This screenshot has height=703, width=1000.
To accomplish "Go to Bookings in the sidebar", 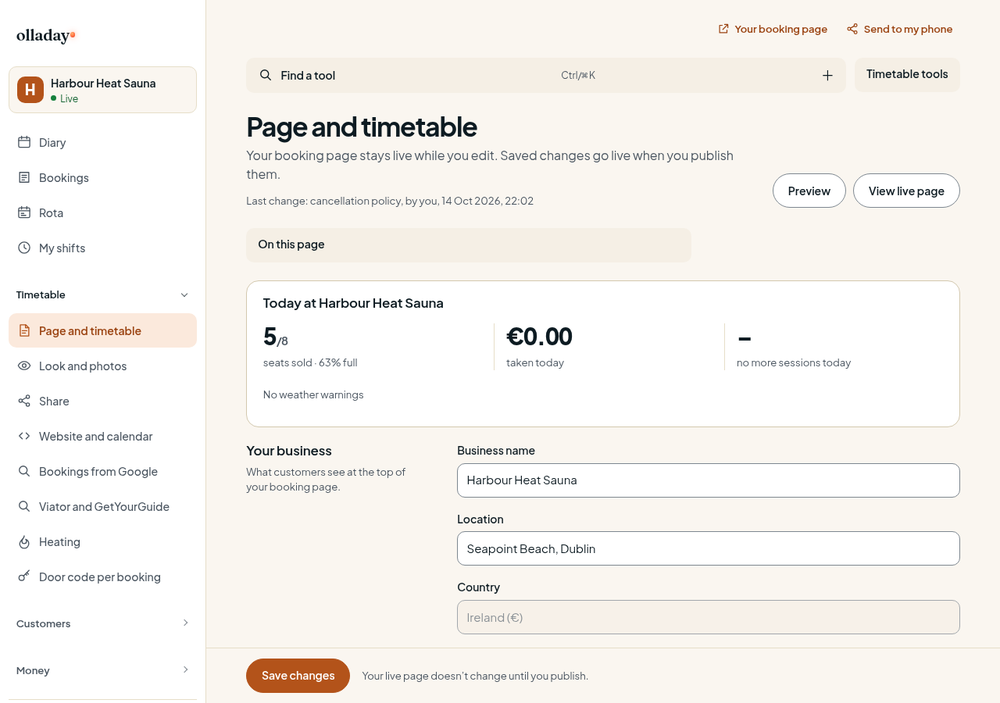I will click(103, 177).
